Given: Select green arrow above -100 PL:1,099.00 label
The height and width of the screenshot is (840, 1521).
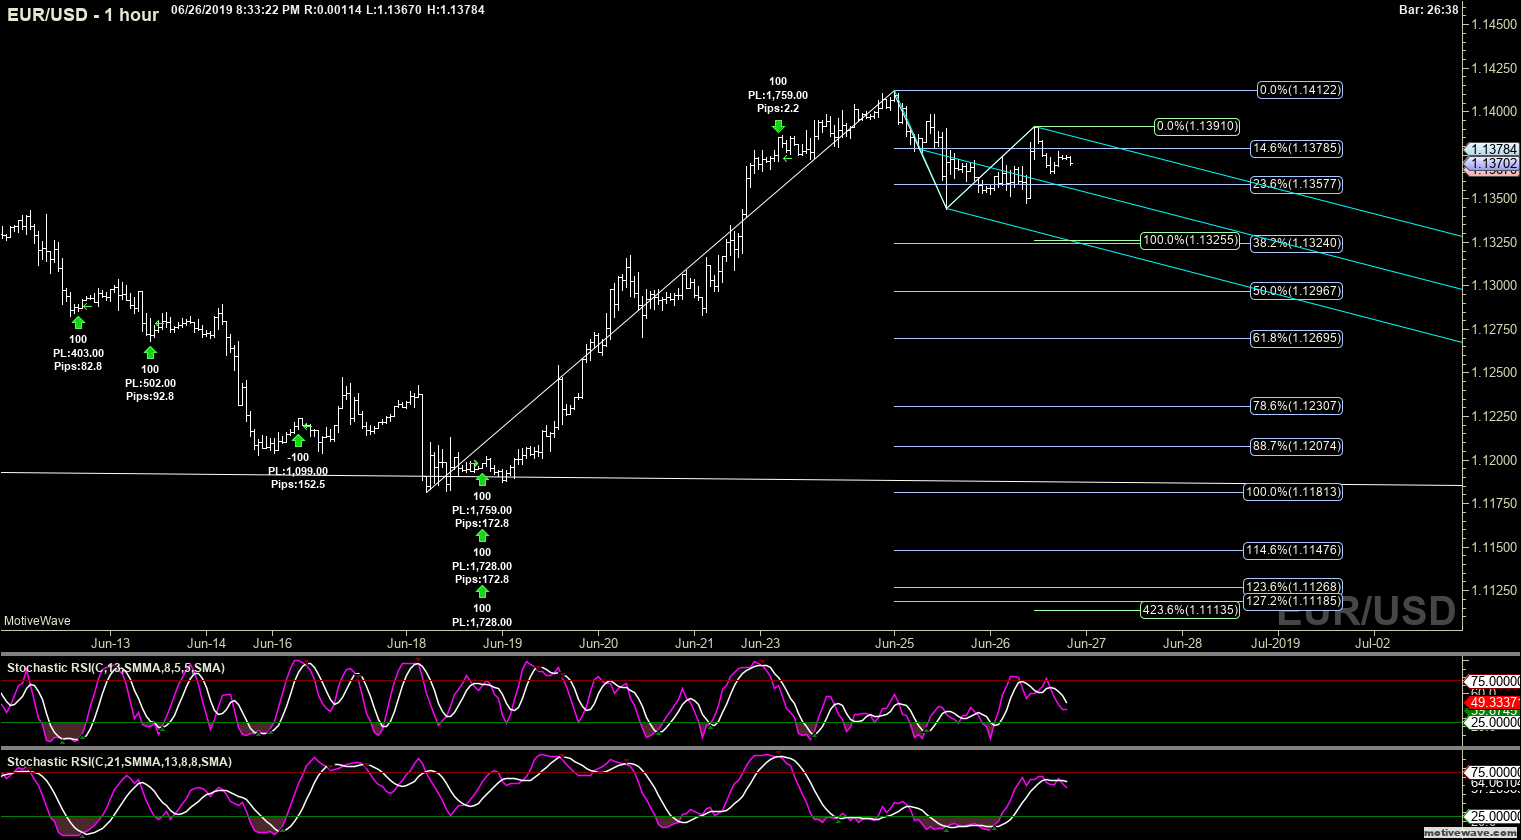Looking at the screenshot, I should (298, 441).
